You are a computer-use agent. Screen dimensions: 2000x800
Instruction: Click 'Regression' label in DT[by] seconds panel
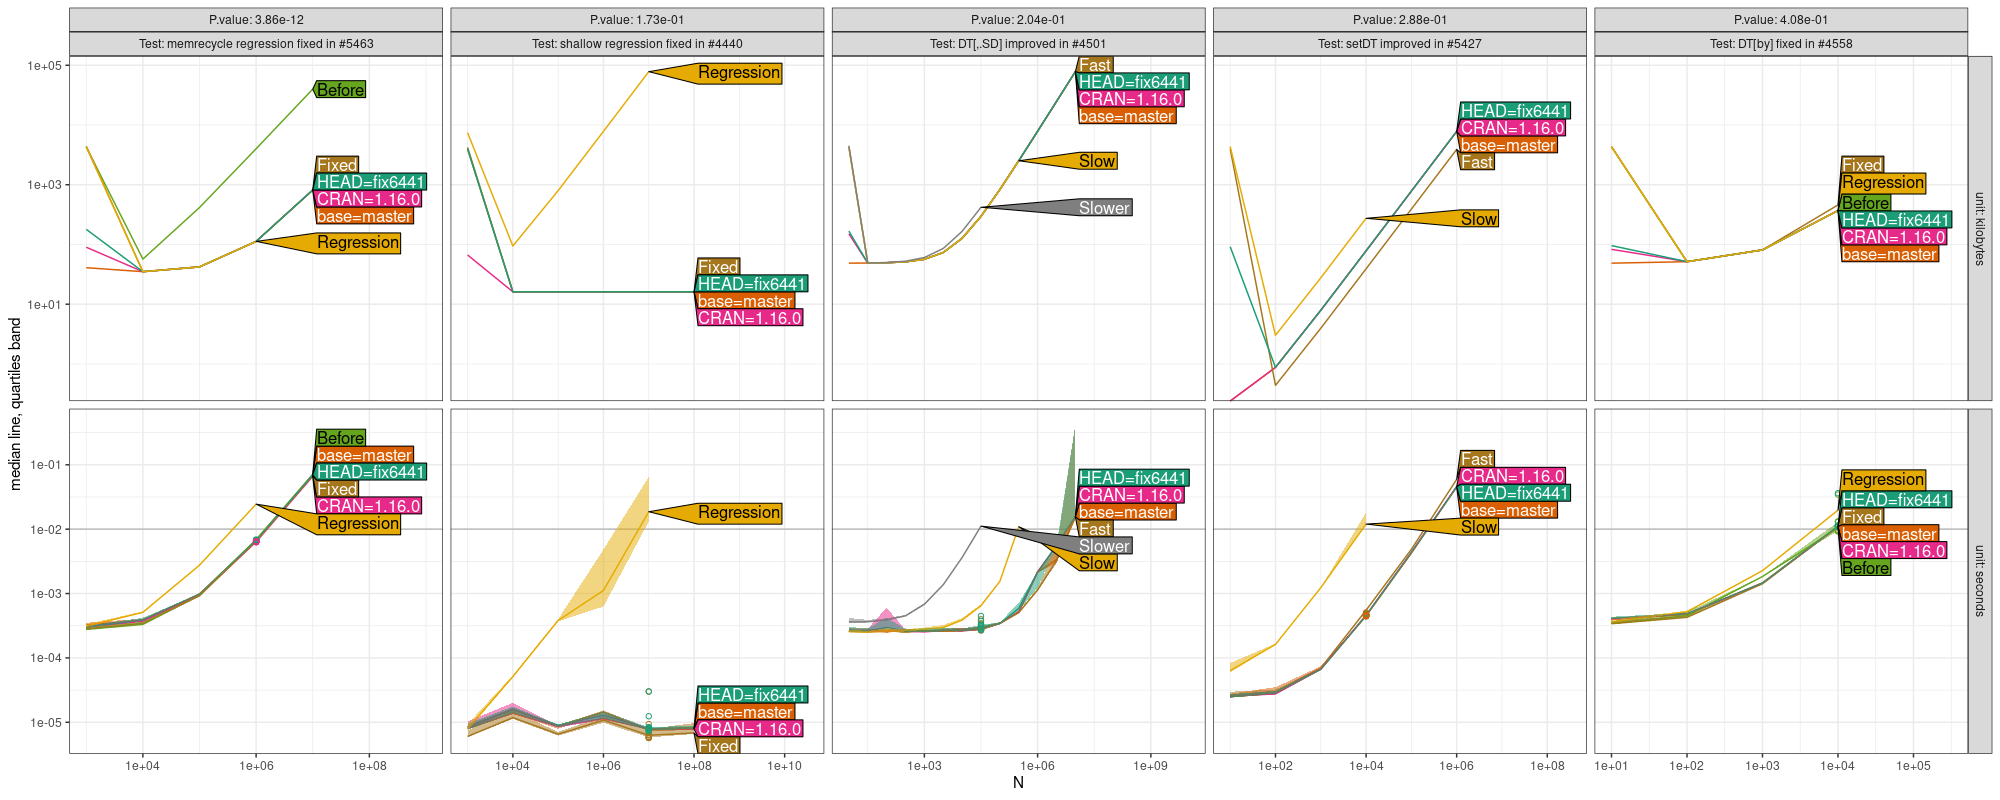(1883, 480)
